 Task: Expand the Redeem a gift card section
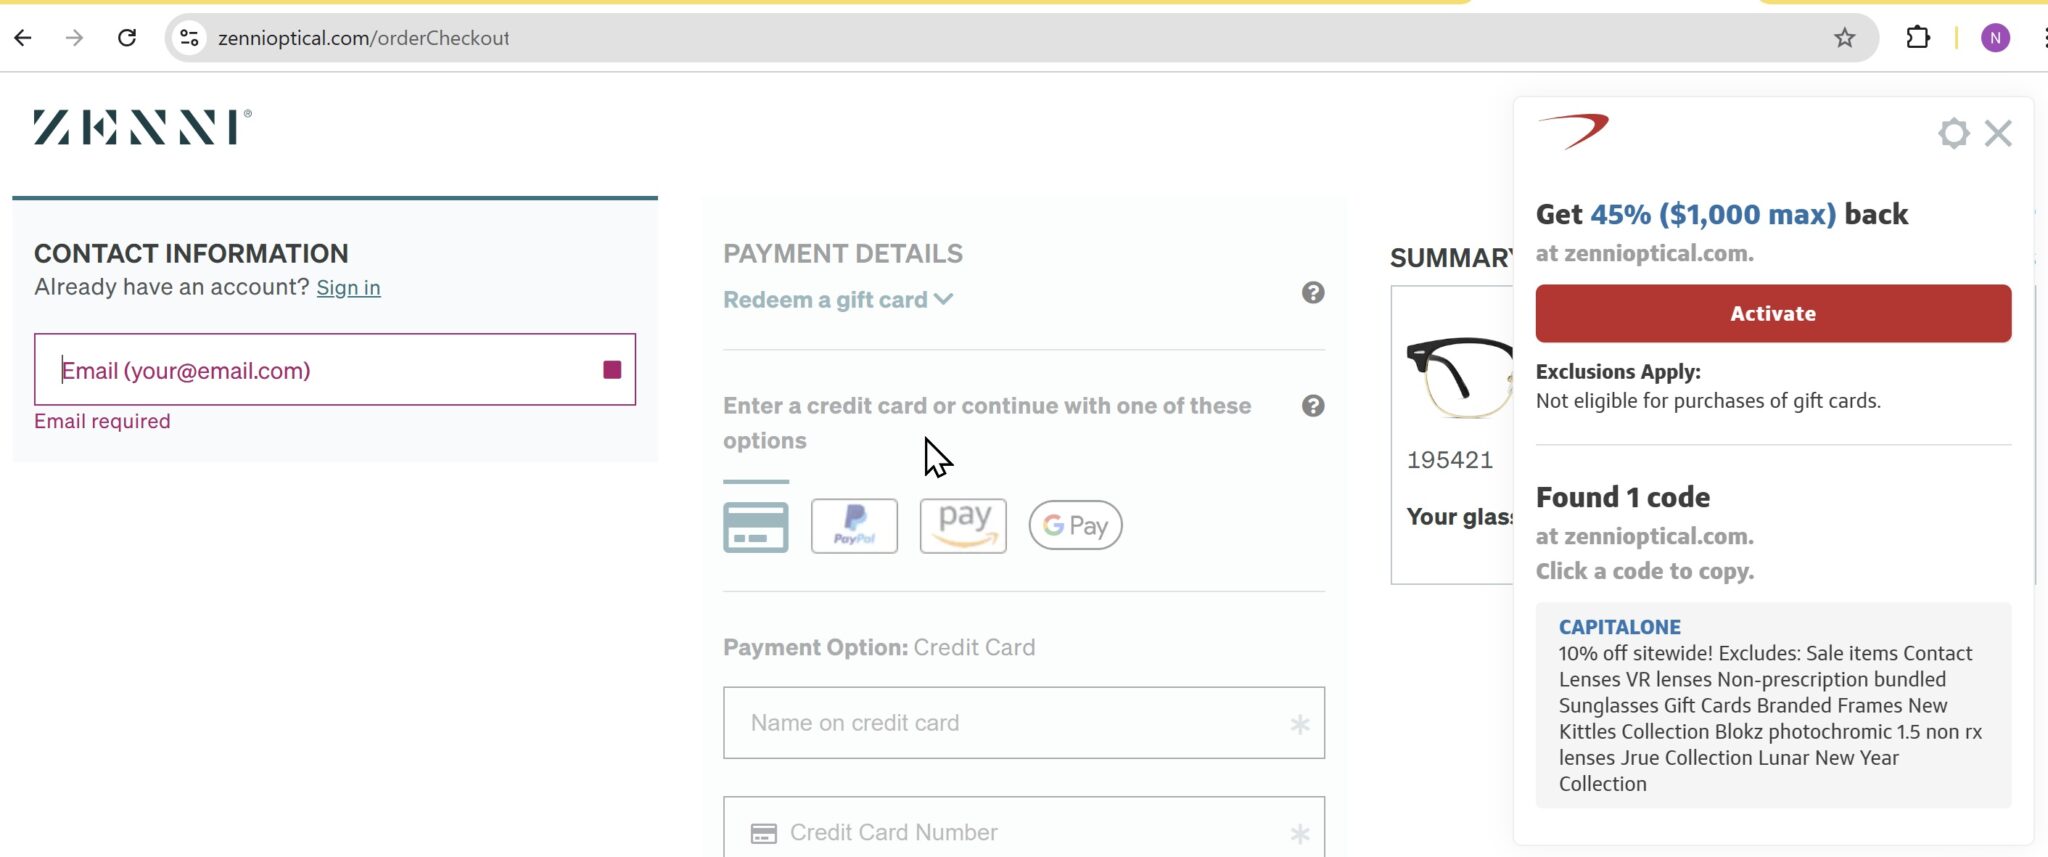(837, 300)
